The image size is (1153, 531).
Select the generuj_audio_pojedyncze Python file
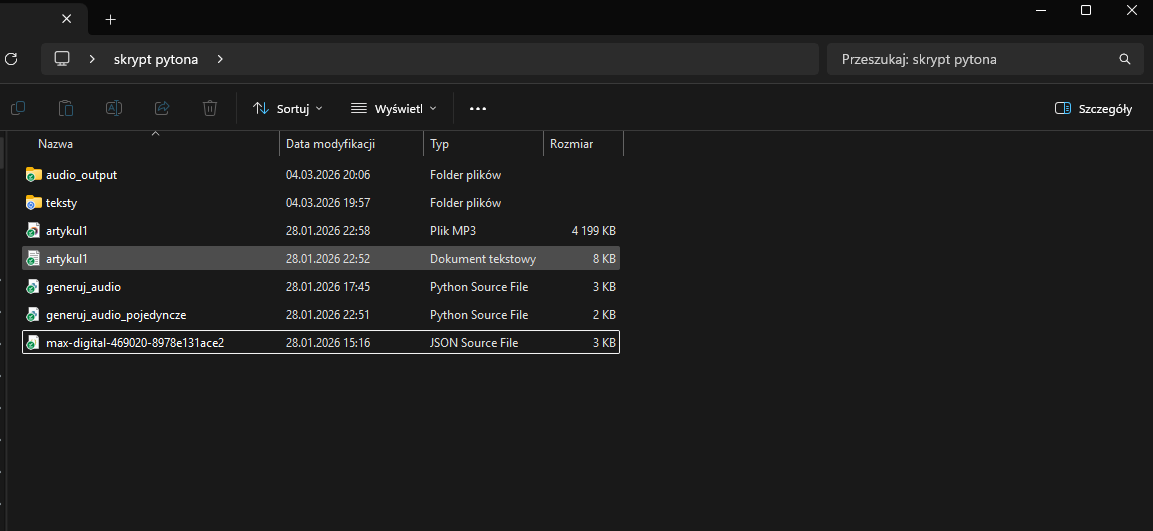tap(116, 315)
